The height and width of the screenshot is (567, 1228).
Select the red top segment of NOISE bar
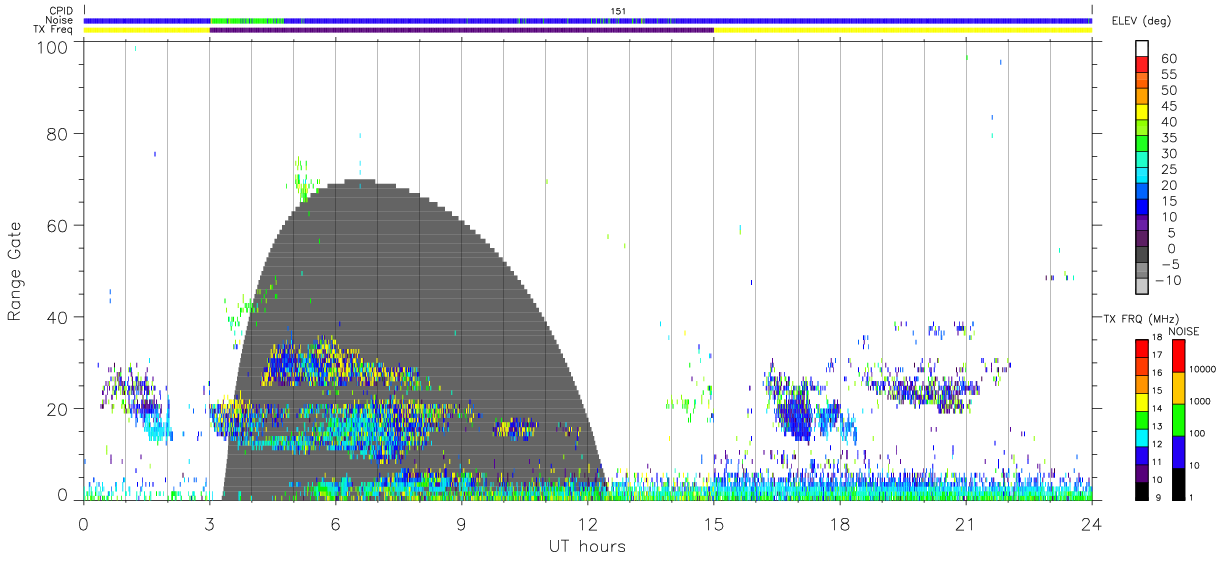click(1179, 356)
